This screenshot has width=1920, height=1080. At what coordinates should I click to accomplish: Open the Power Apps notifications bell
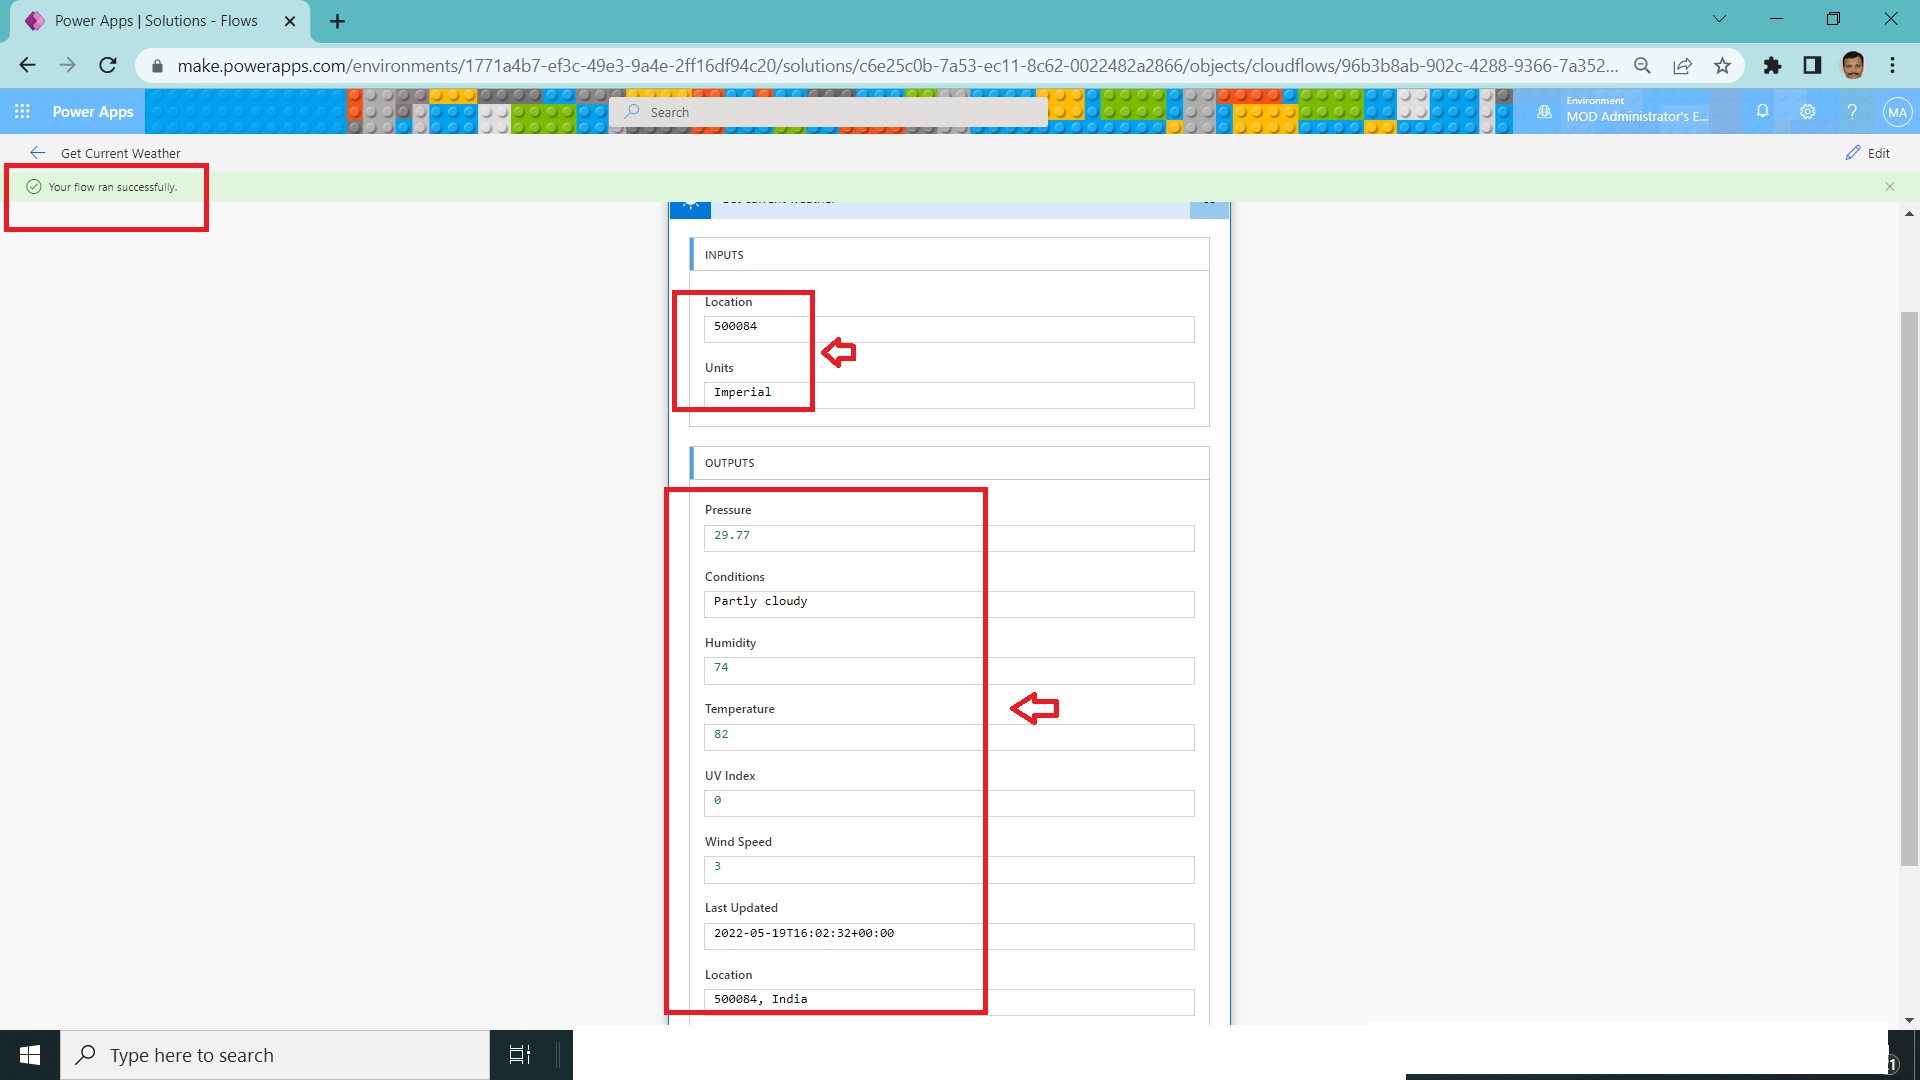(x=1762, y=111)
